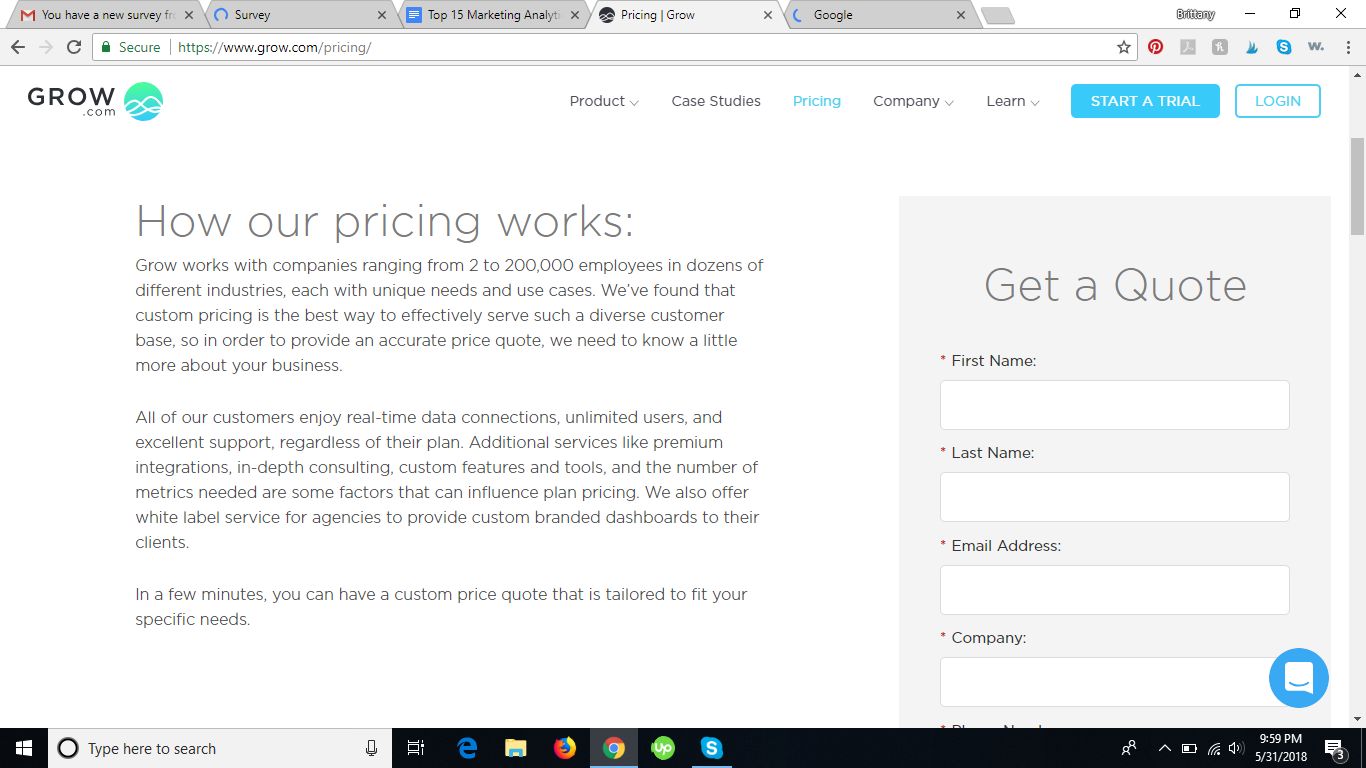This screenshot has height=768, width=1366.
Task: Open Skype from the taskbar
Action: (712, 748)
